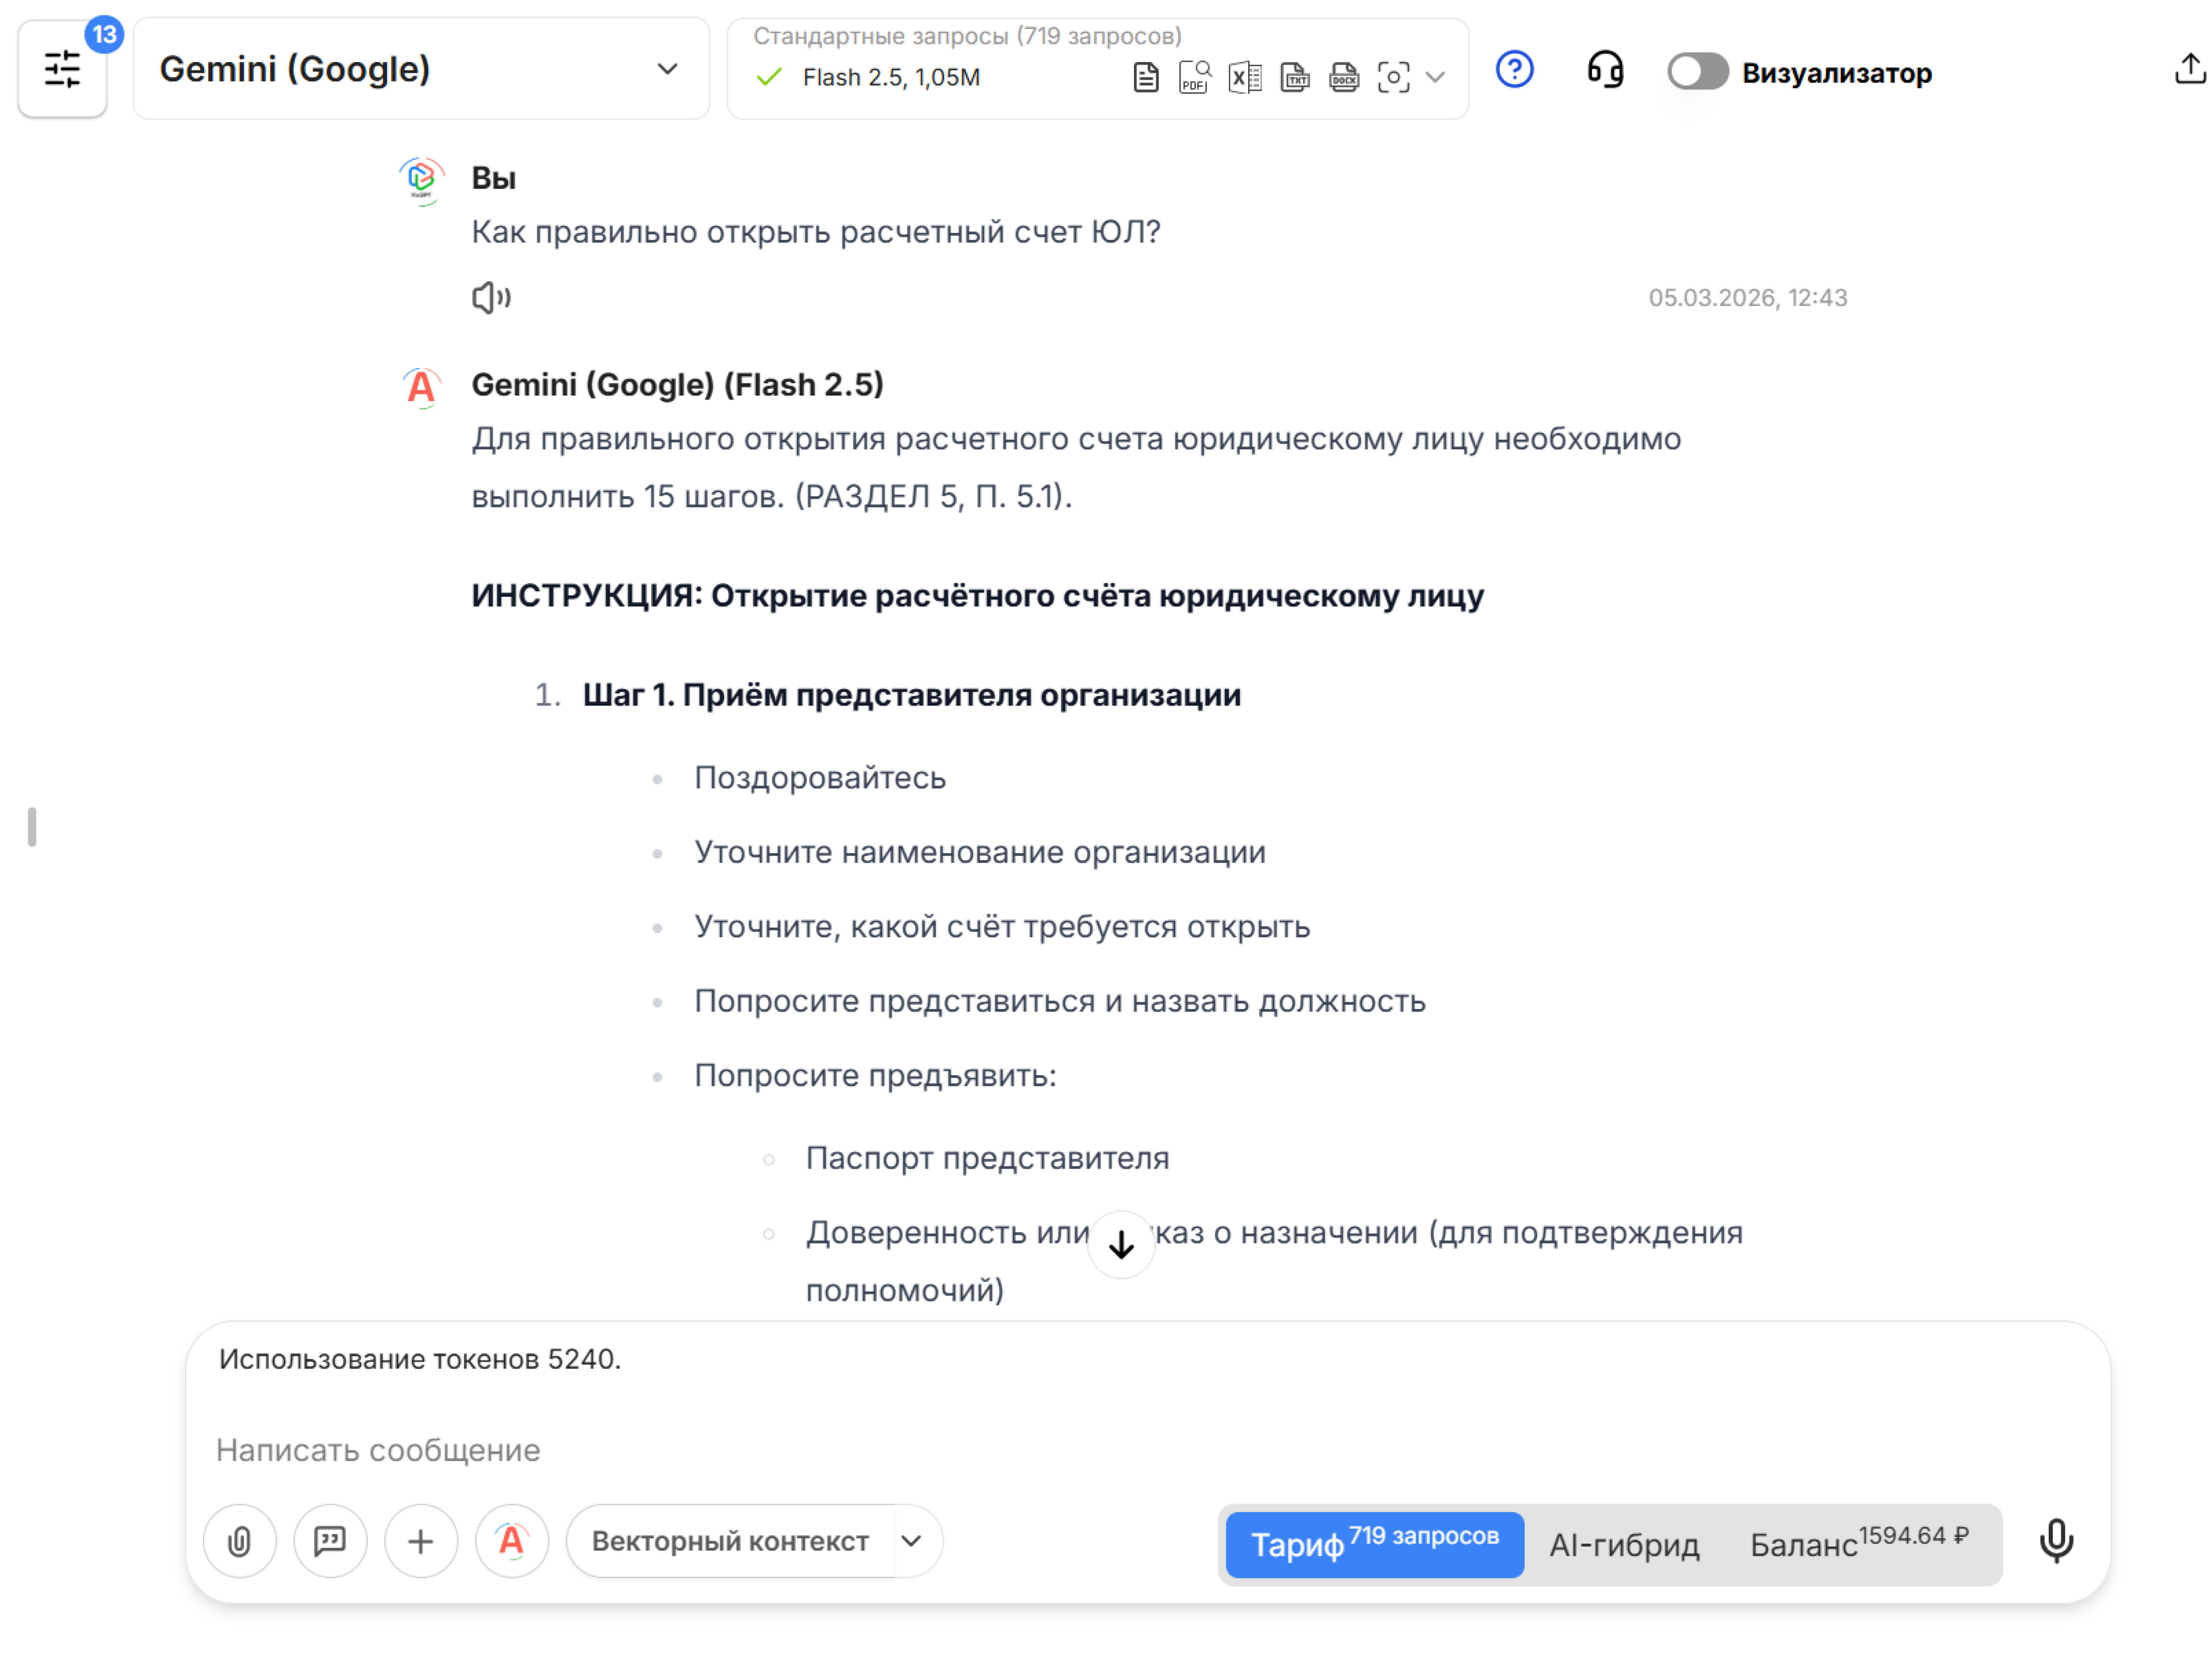Viewport: 2212px width, 1654px height.
Task: Open chat settings with badge 13
Action: (x=62, y=69)
